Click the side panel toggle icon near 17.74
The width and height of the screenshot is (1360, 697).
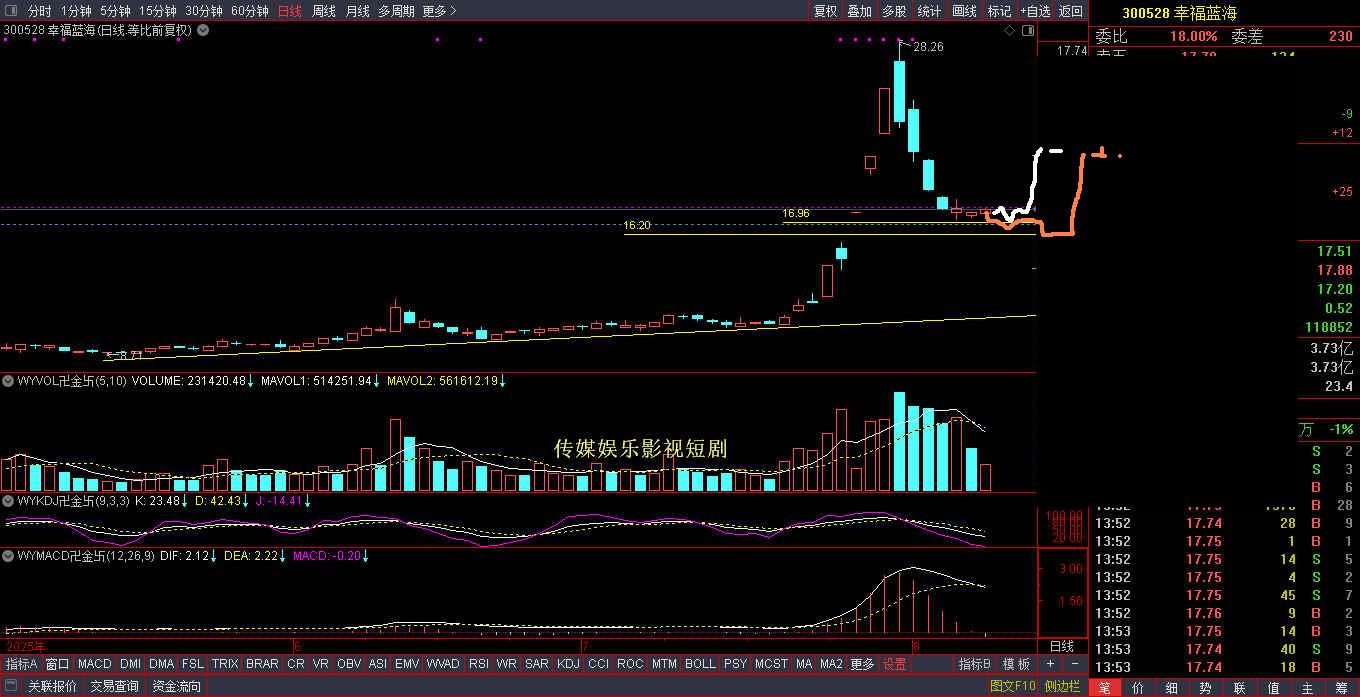point(1030,31)
